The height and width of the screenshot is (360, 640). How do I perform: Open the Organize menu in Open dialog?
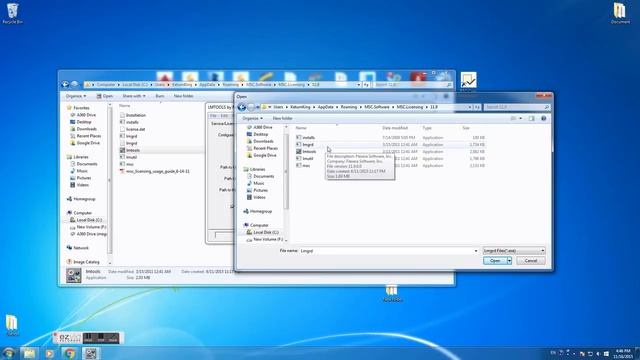(252, 118)
